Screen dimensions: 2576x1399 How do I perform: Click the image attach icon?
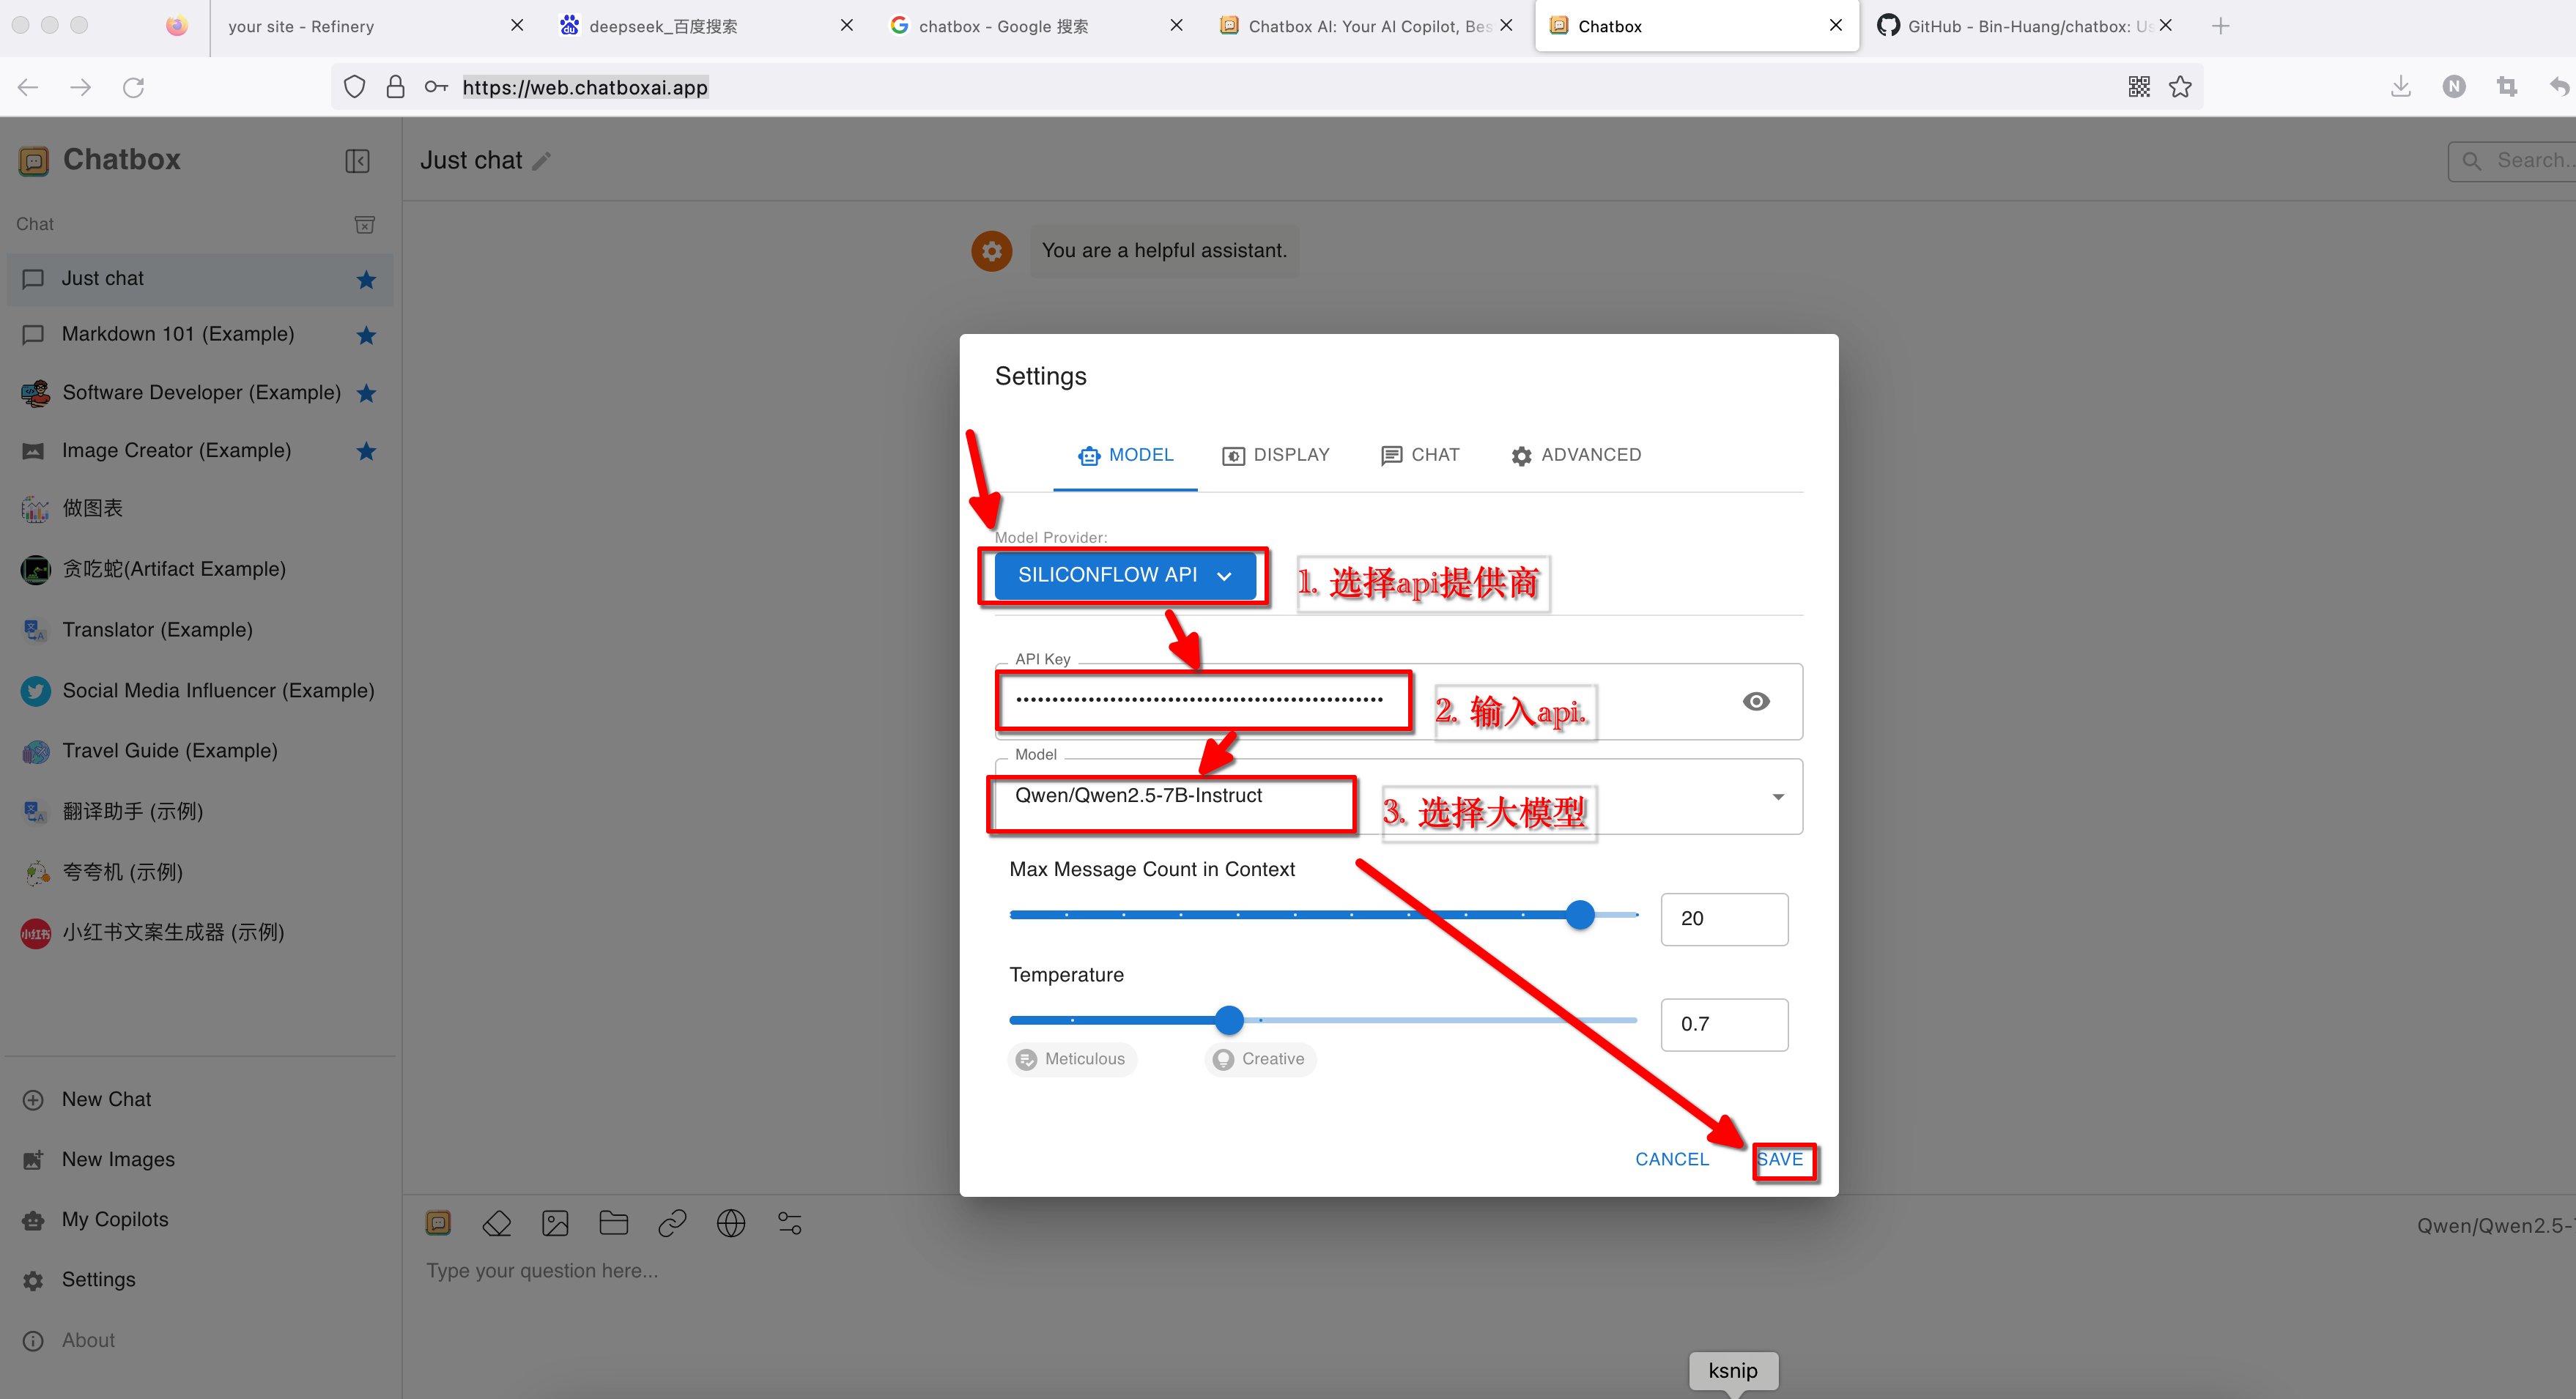[555, 1223]
